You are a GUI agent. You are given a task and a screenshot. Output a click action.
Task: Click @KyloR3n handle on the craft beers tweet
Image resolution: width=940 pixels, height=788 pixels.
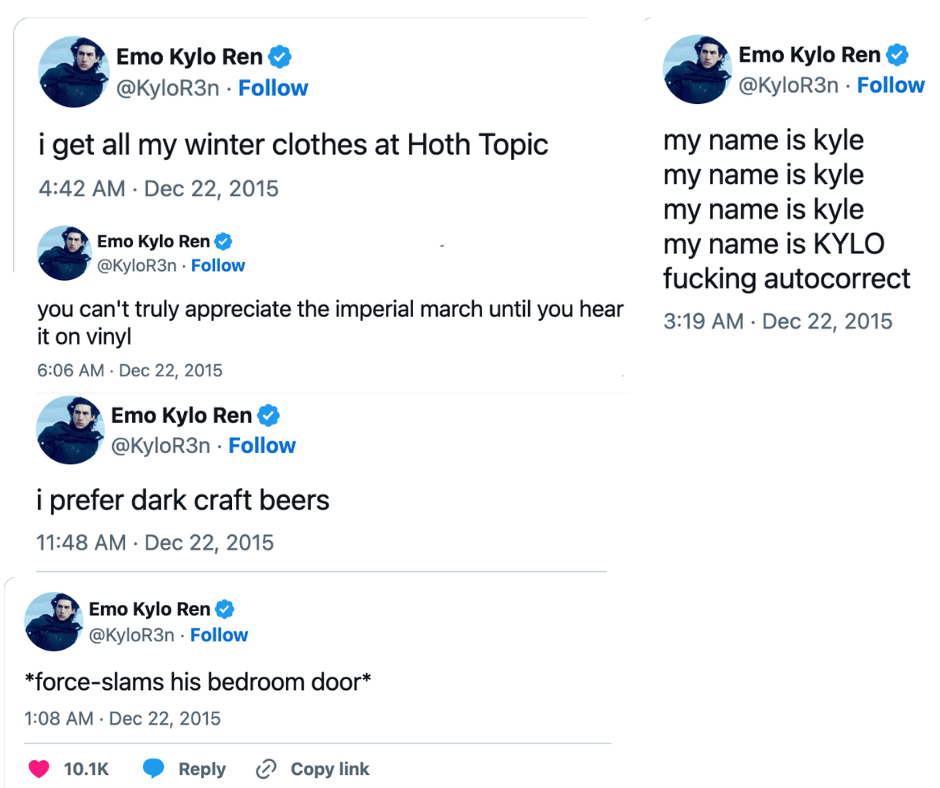[x=160, y=445]
